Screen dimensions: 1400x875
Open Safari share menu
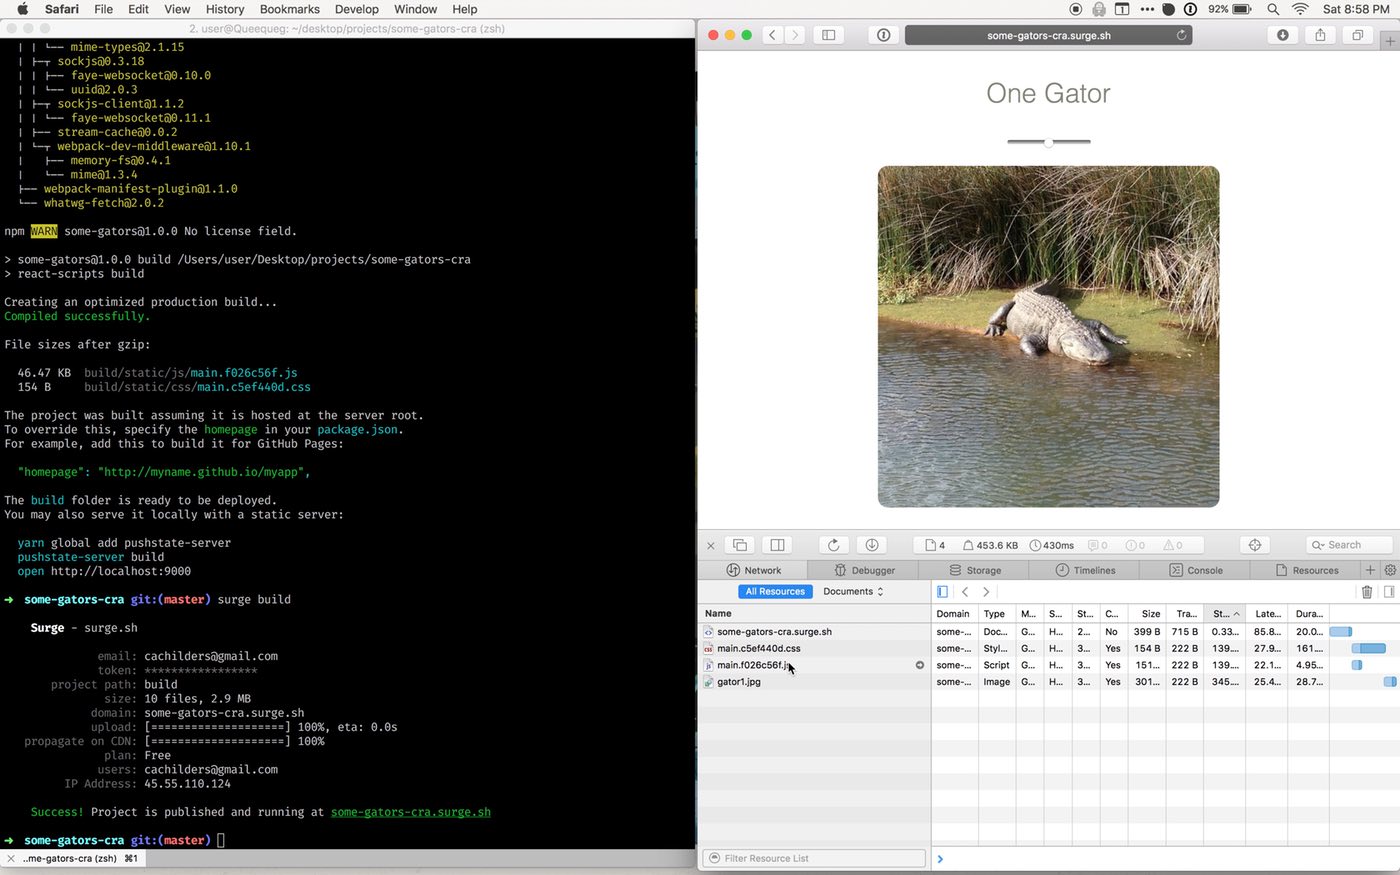pyautogui.click(x=1320, y=35)
